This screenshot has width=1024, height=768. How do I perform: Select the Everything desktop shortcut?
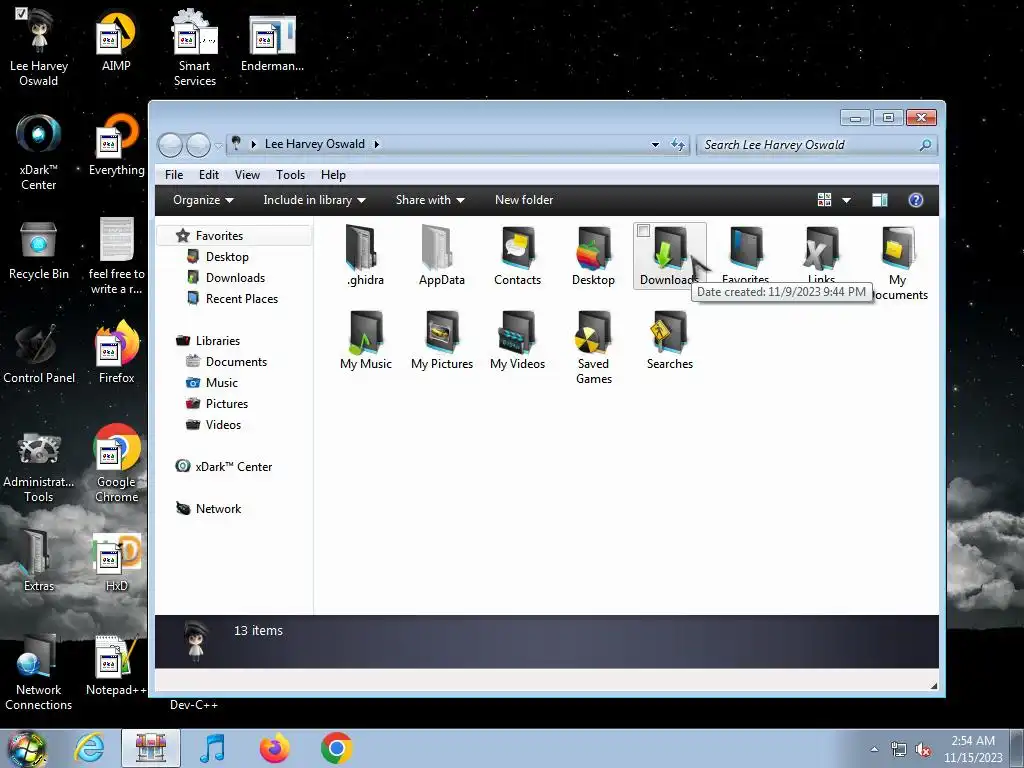click(116, 146)
